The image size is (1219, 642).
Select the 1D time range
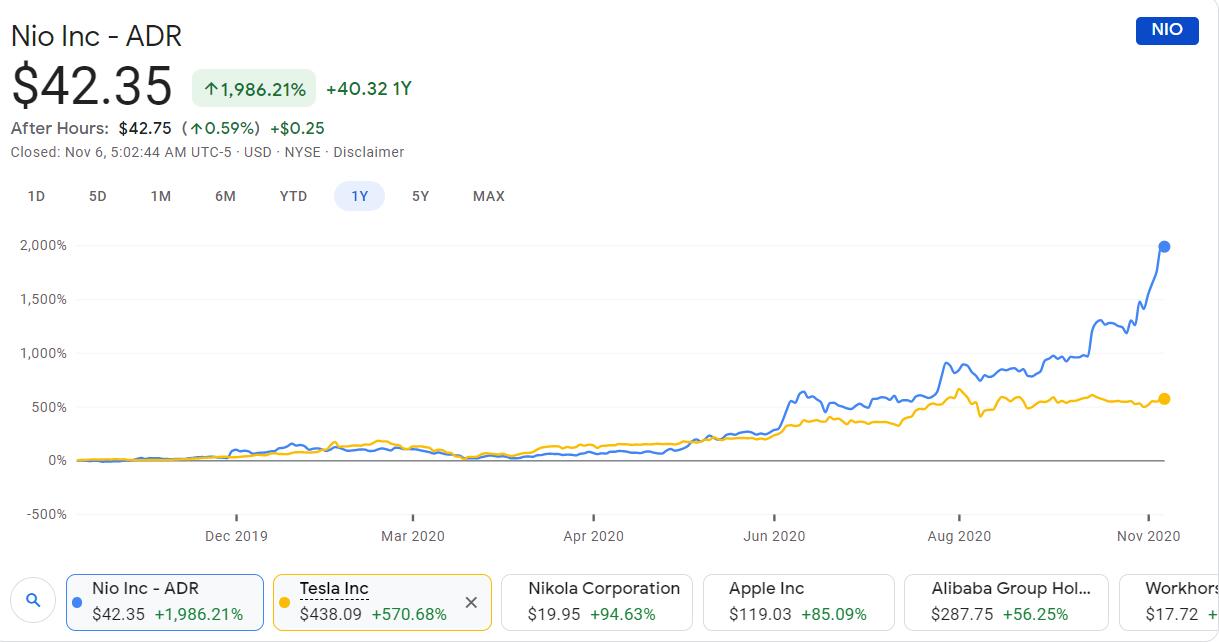click(x=36, y=196)
